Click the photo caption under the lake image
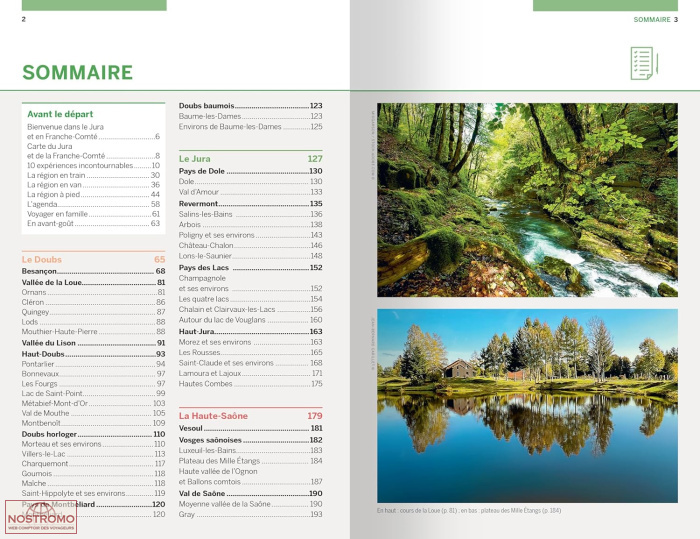This screenshot has height=539, width=700. (x=468, y=510)
